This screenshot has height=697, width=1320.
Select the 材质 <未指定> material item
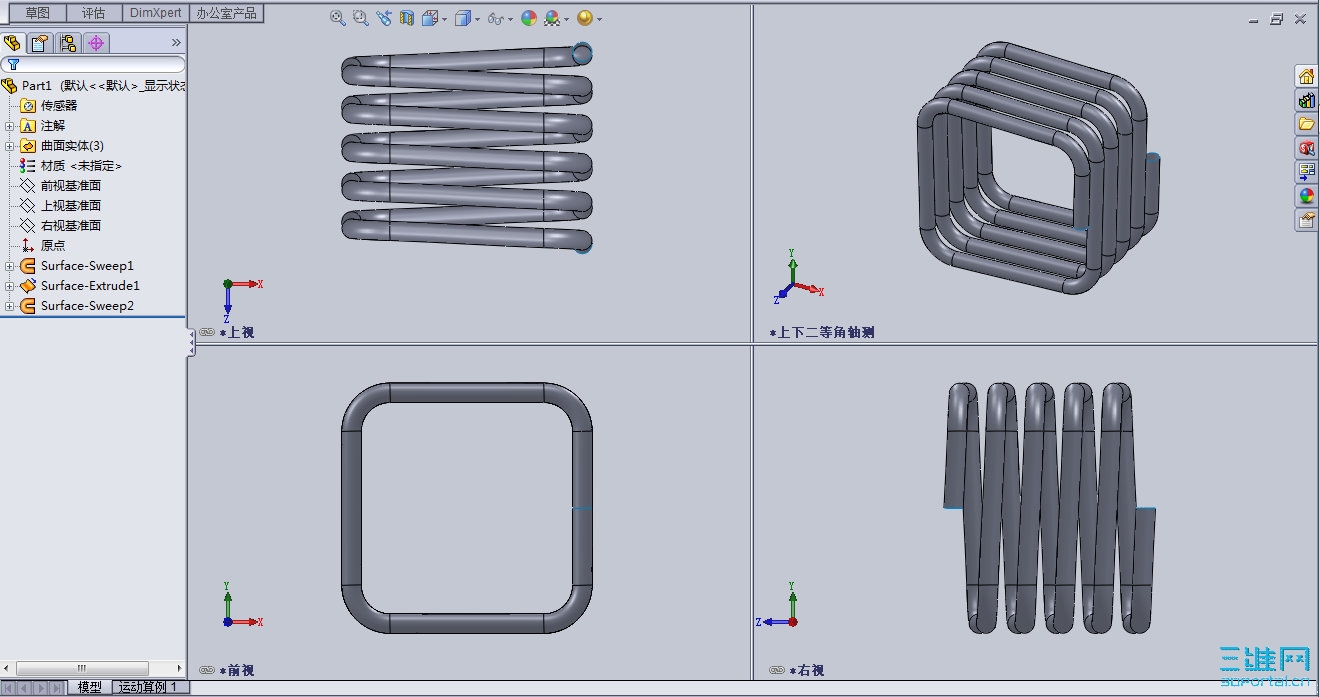click(71, 166)
